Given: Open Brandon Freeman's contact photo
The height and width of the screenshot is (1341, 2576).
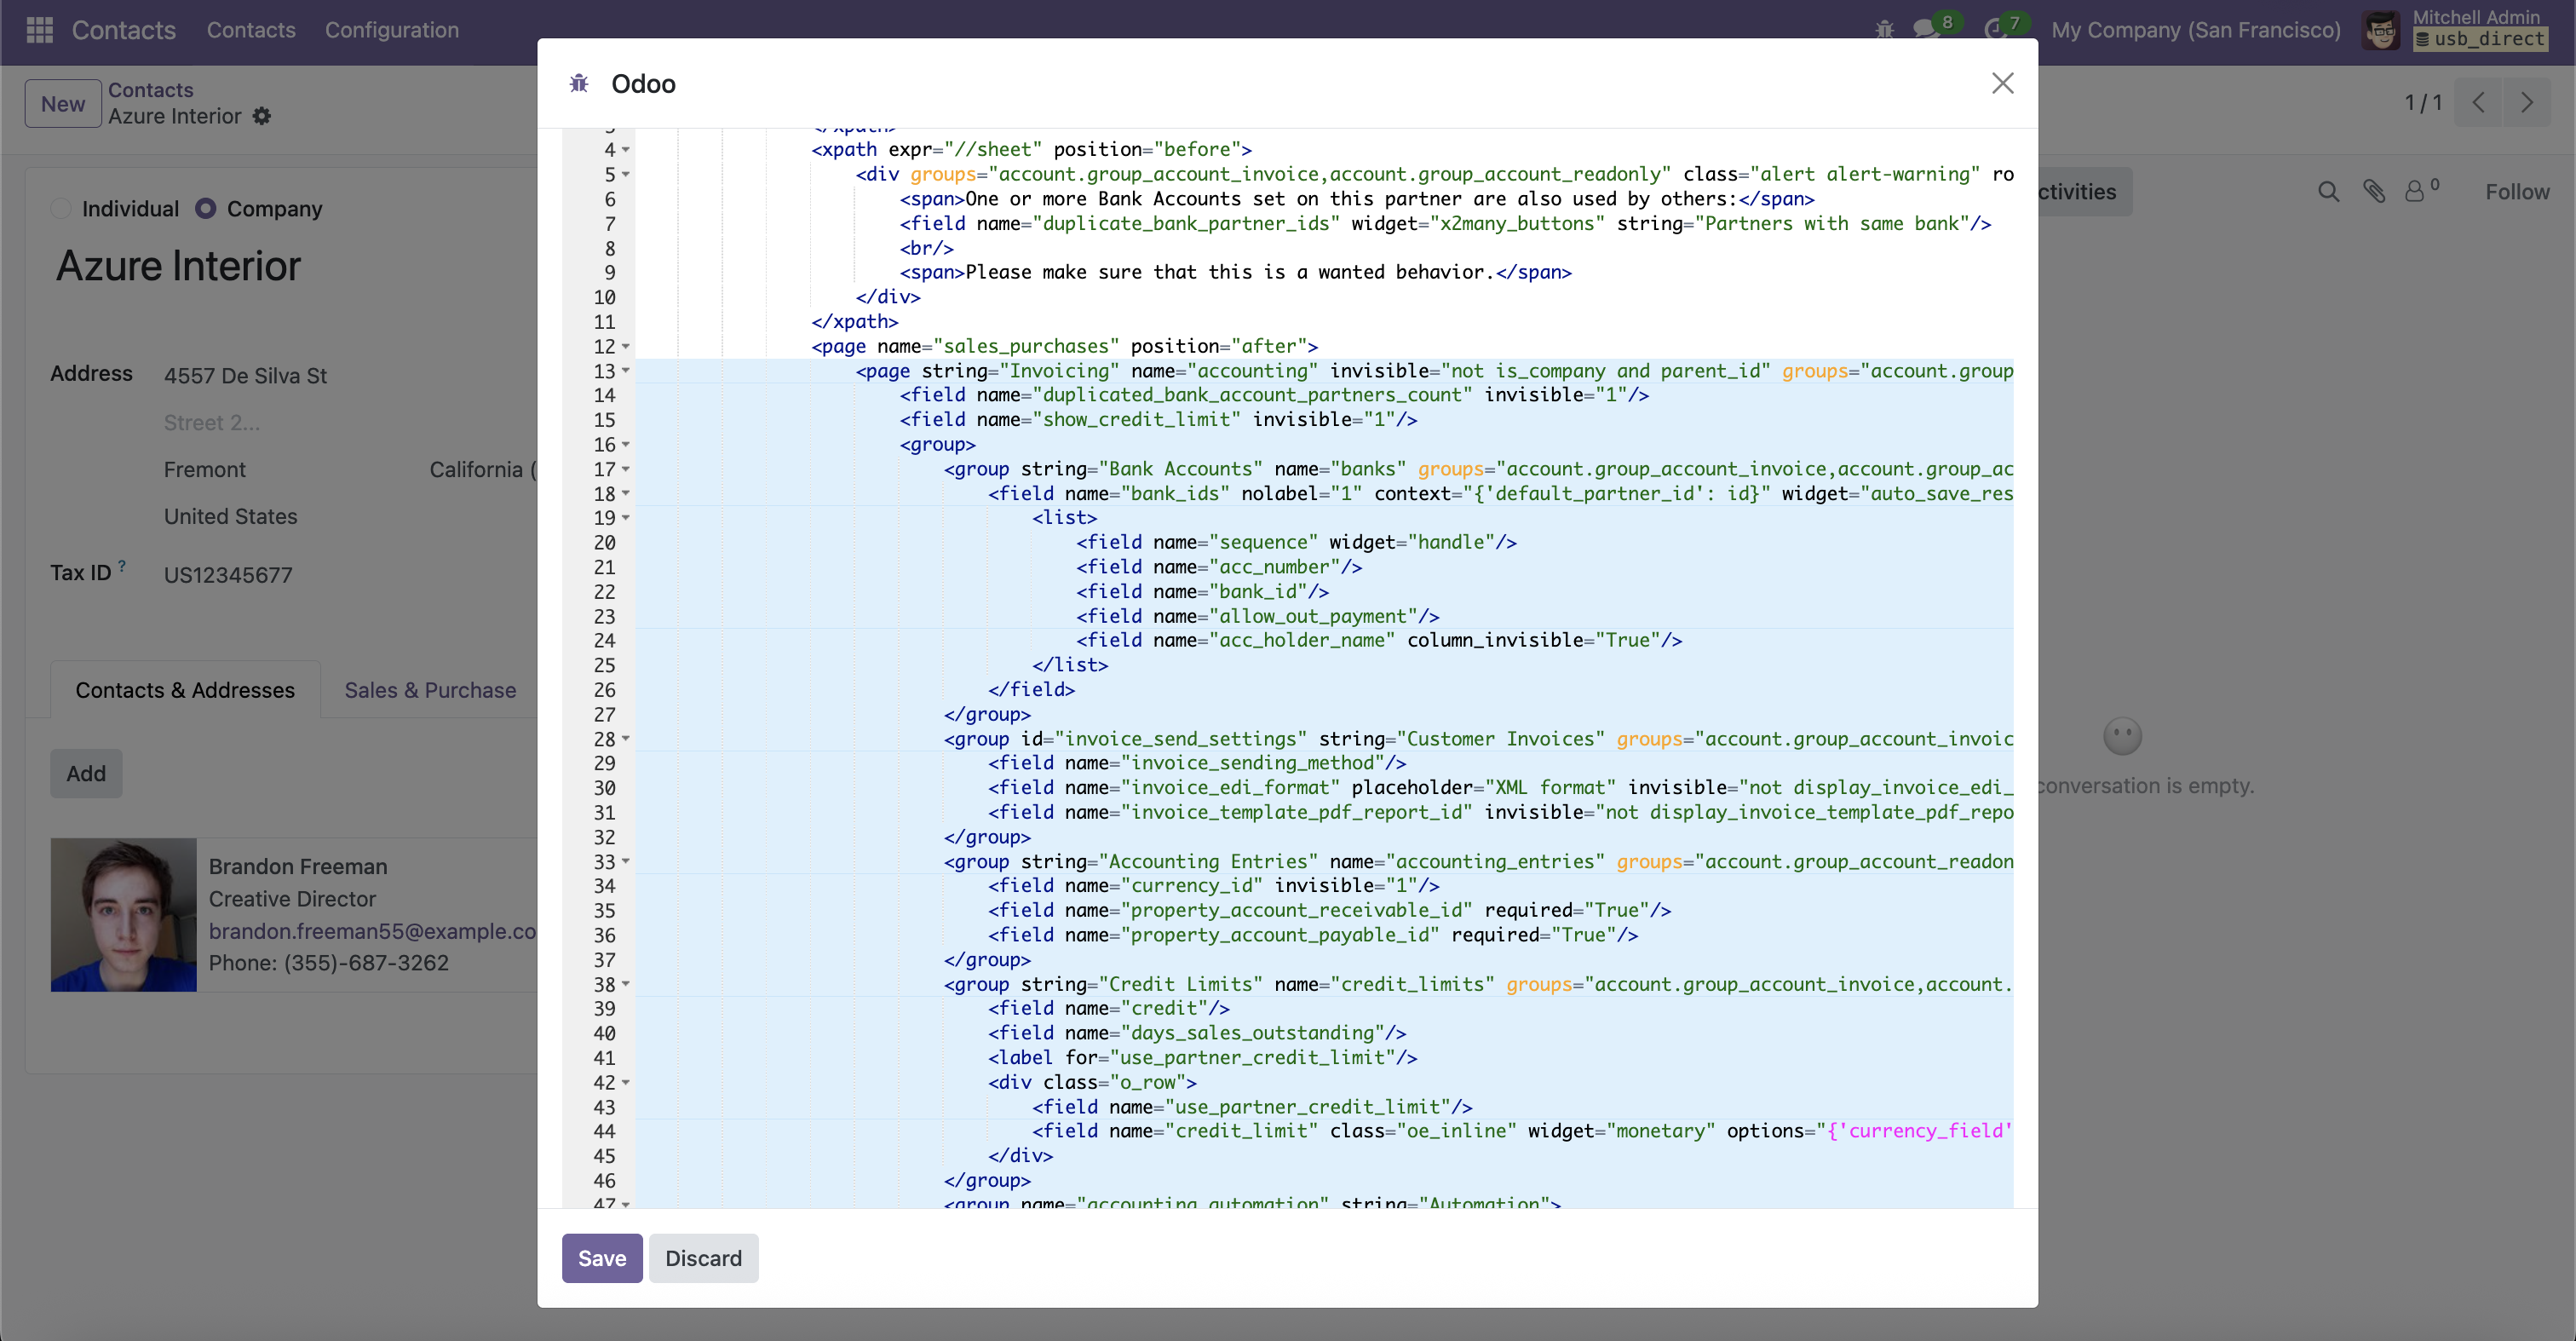Looking at the screenshot, I should tap(124, 915).
